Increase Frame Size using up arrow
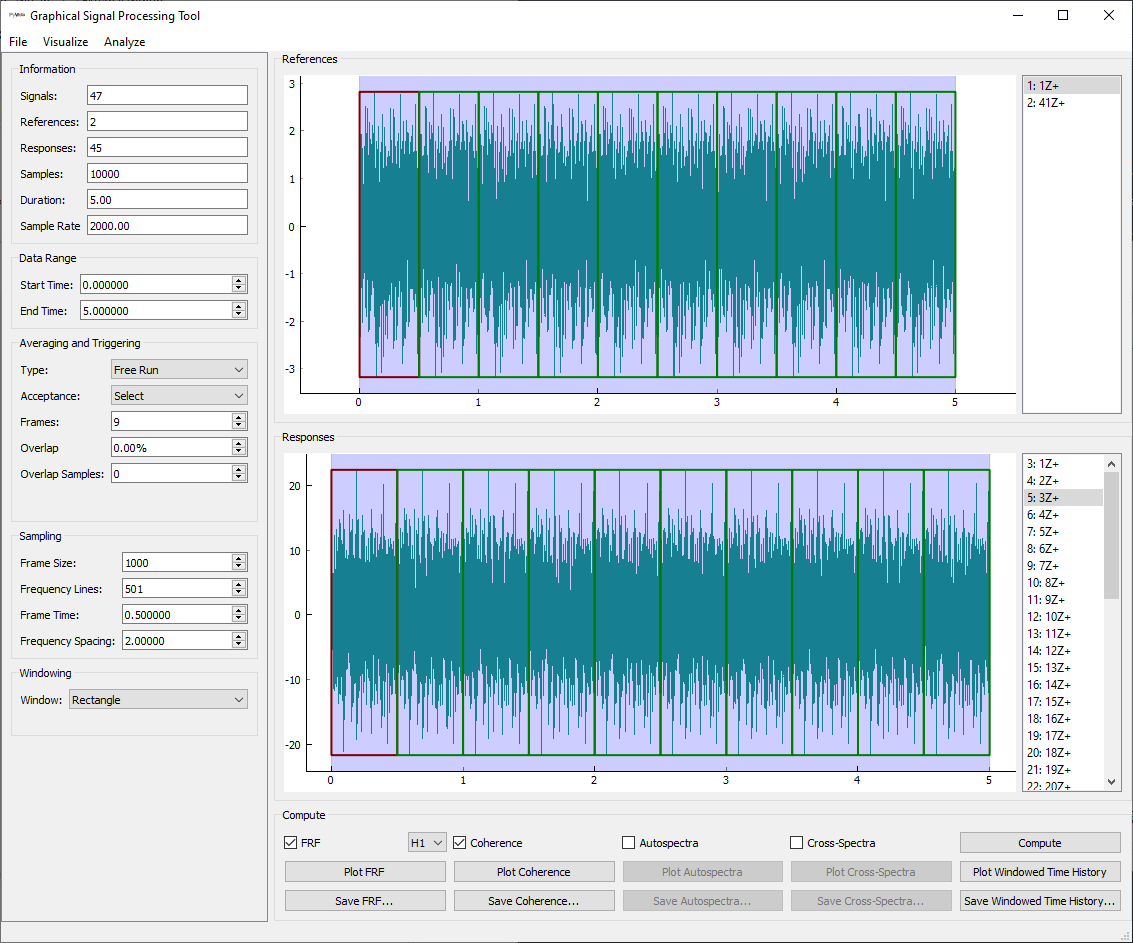 coord(238,559)
